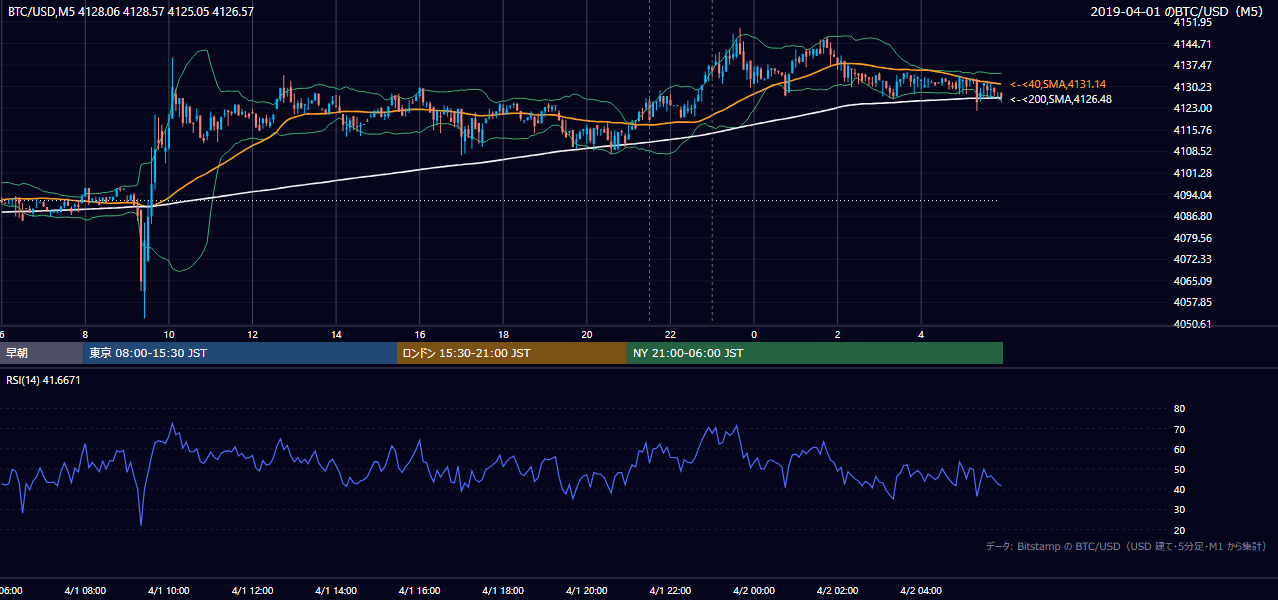
Task: Click the 4/1 22:00 time label
Action: [x=671, y=591]
